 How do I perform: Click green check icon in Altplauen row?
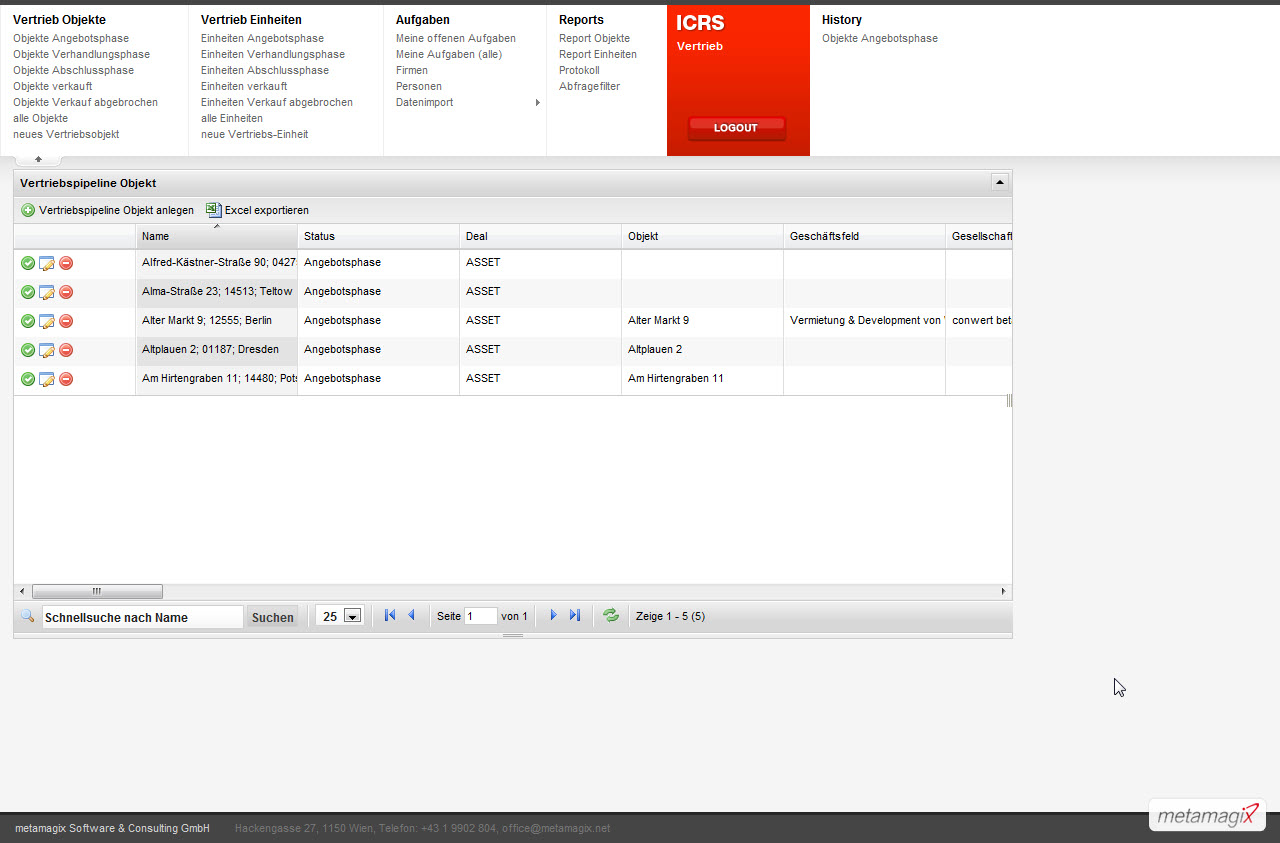(x=28, y=350)
